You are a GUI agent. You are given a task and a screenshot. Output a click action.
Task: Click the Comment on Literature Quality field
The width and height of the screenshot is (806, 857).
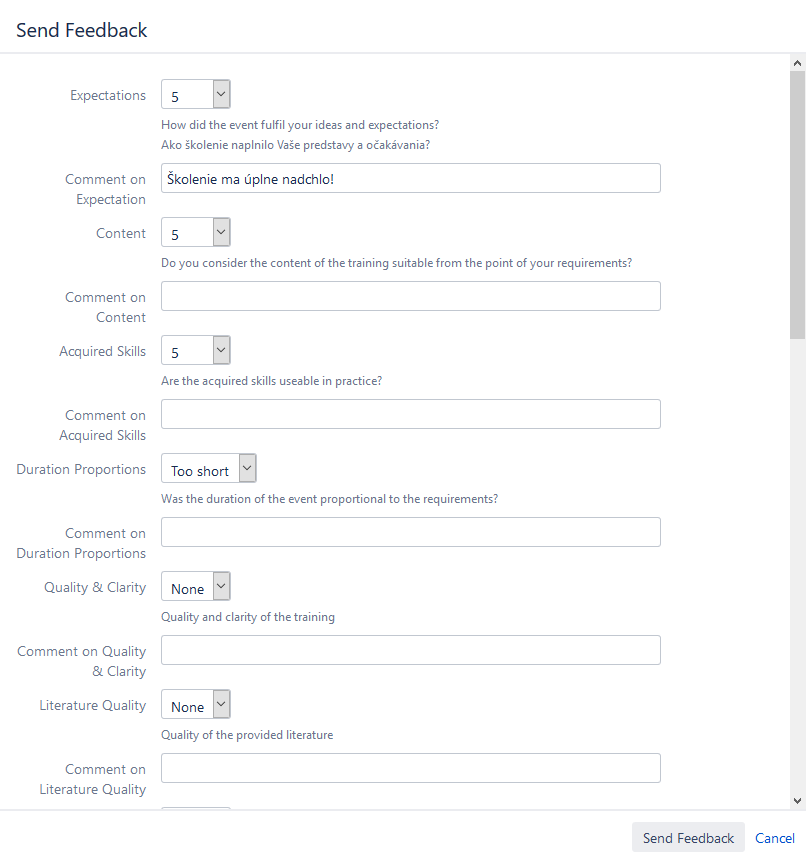pos(410,767)
